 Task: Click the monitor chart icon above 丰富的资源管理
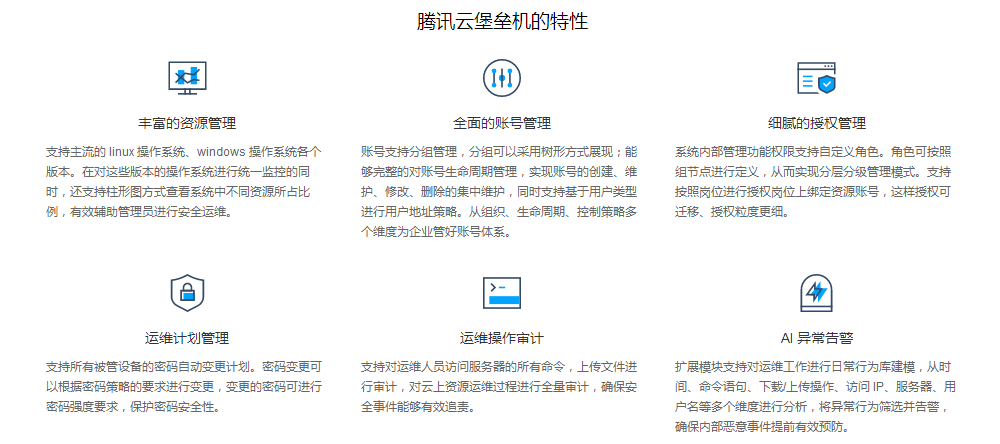coord(187,78)
